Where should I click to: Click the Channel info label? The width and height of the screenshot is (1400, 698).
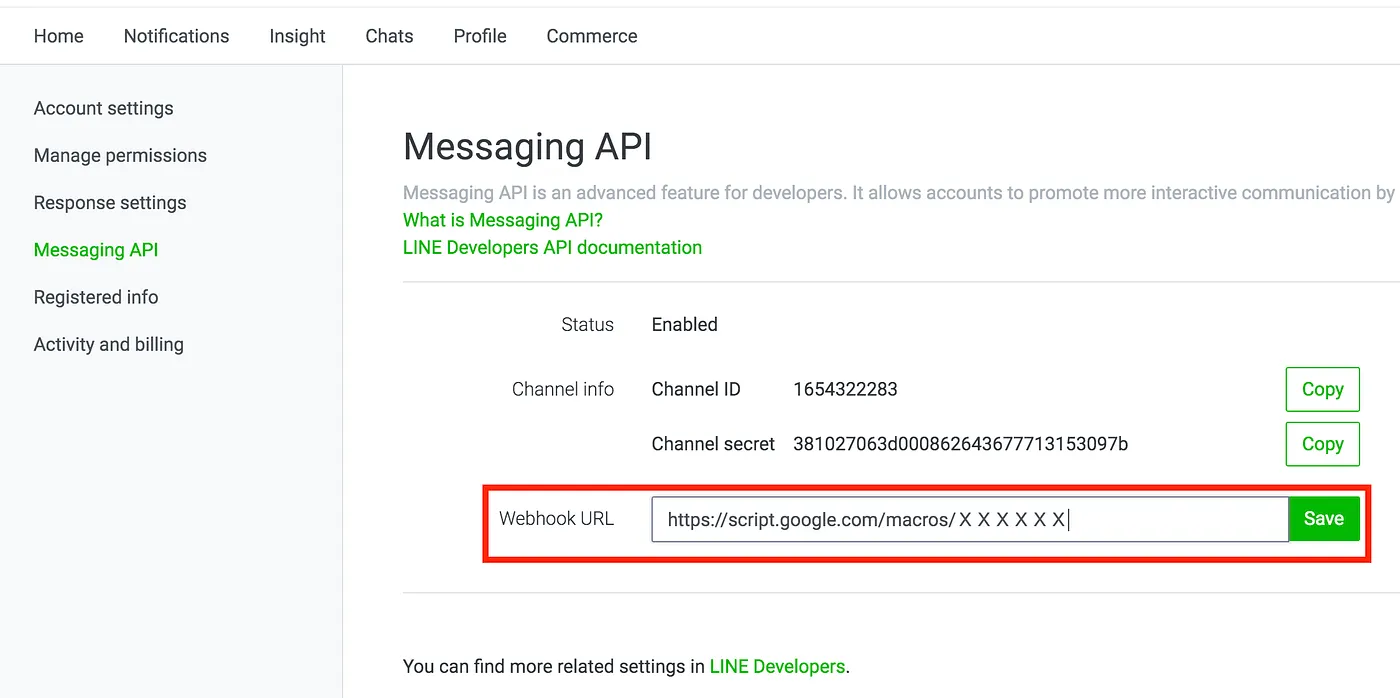tap(563, 389)
